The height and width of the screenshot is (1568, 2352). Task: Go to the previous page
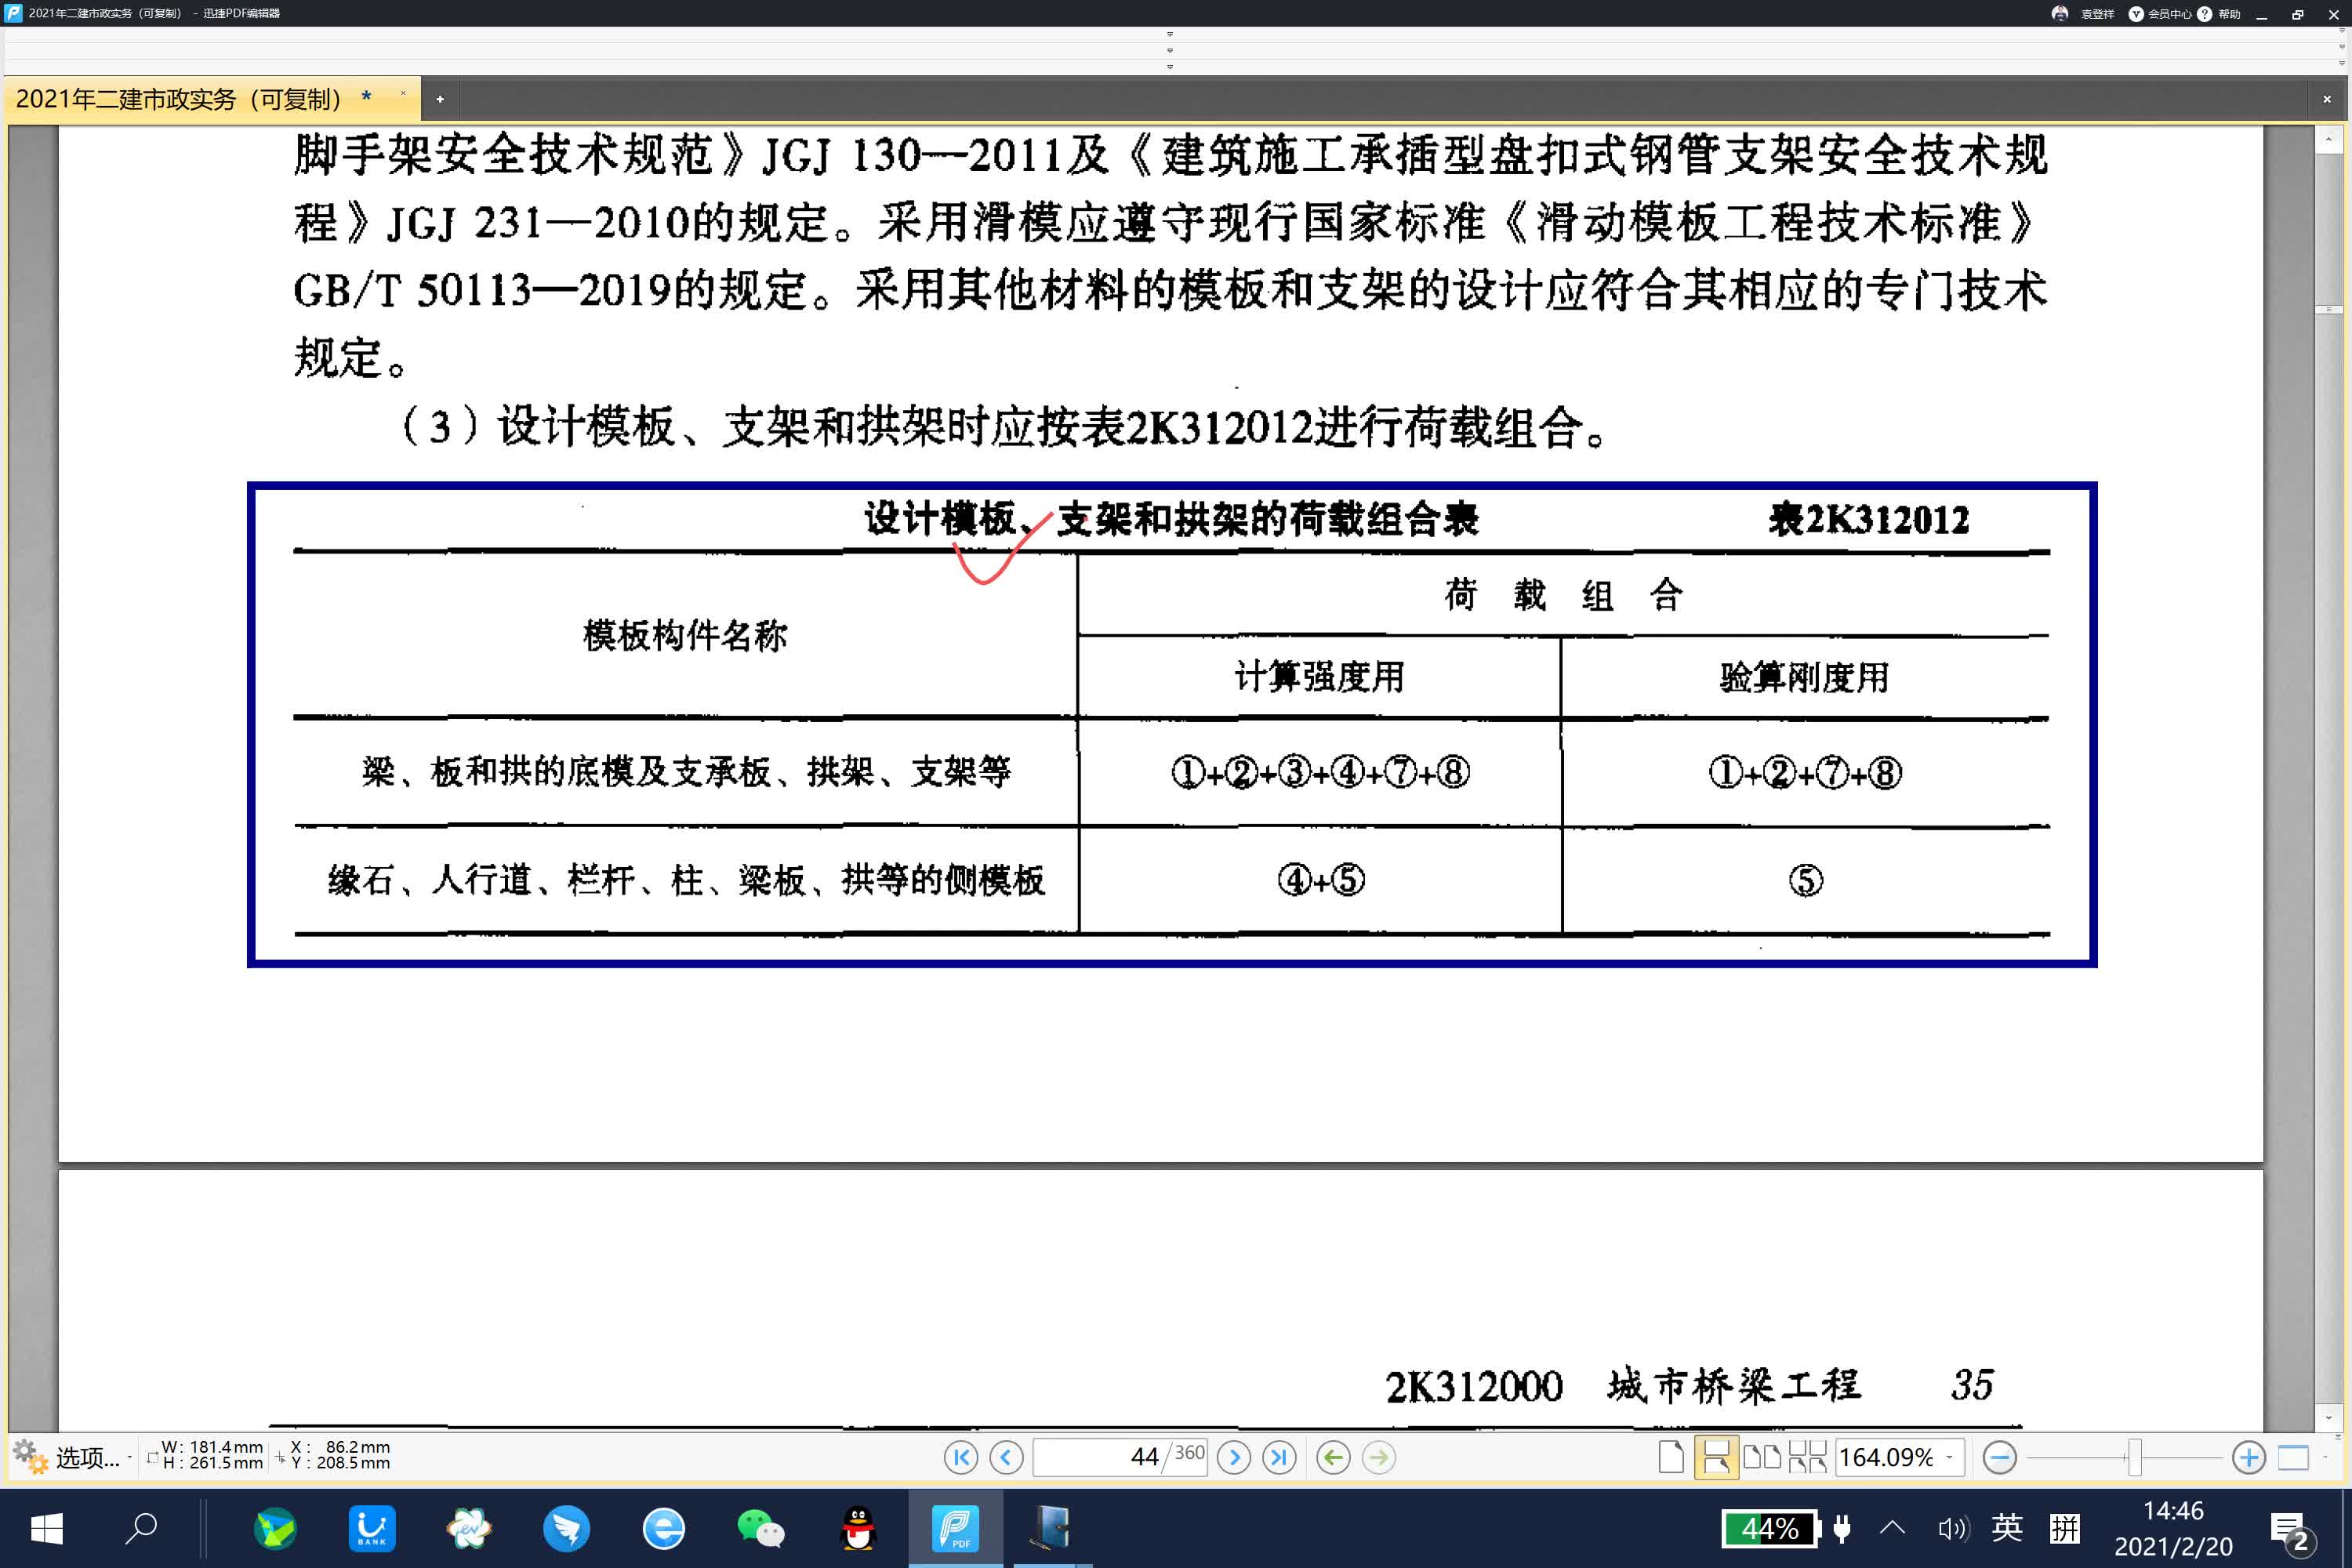tap(1006, 1457)
